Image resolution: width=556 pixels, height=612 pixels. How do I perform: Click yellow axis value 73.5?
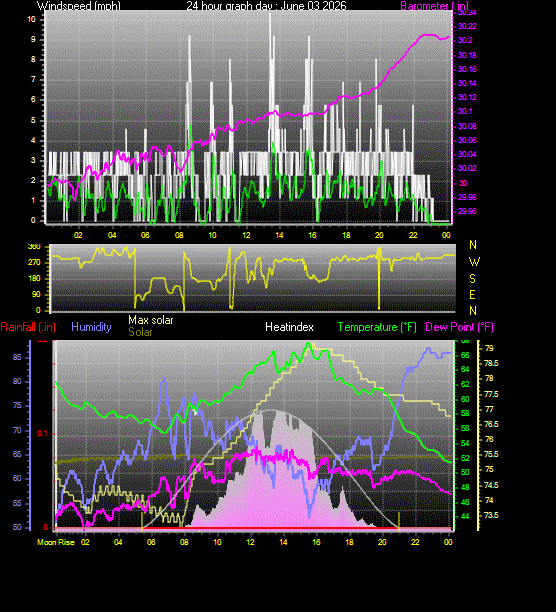click(491, 516)
